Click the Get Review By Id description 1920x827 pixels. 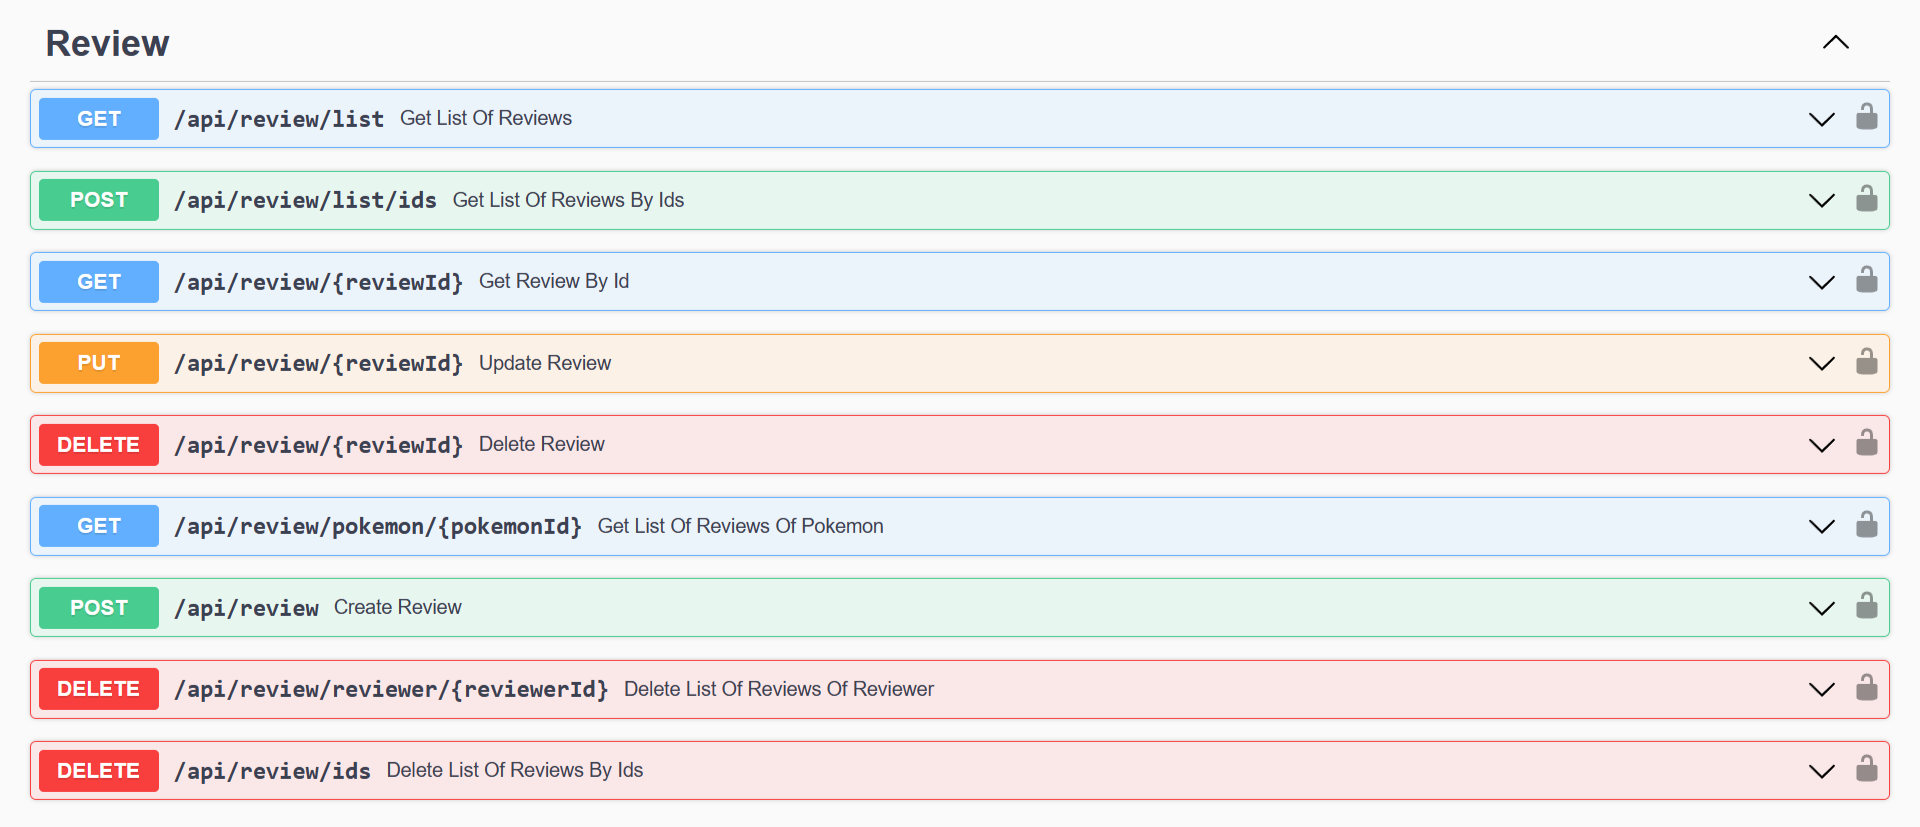click(554, 281)
